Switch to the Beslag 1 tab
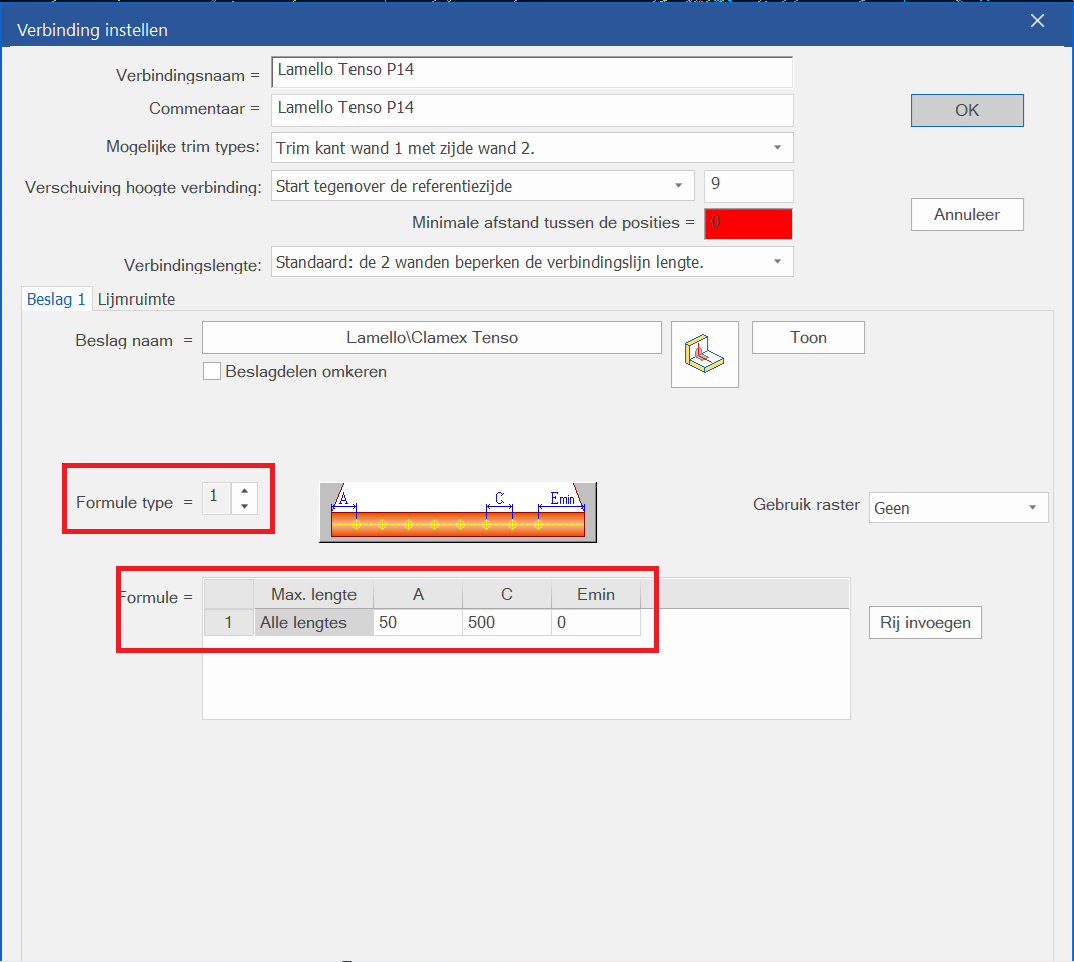1074x962 pixels. tap(56, 299)
